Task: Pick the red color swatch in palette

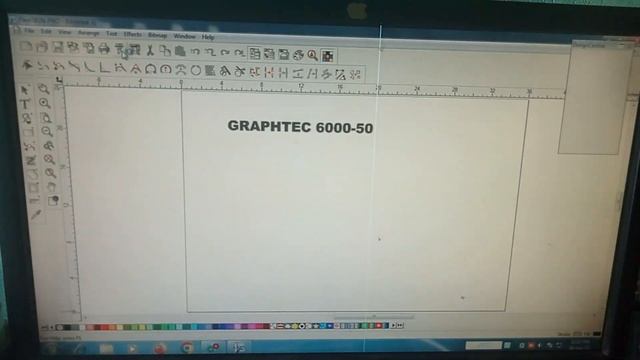Action: tap(104, 327)
